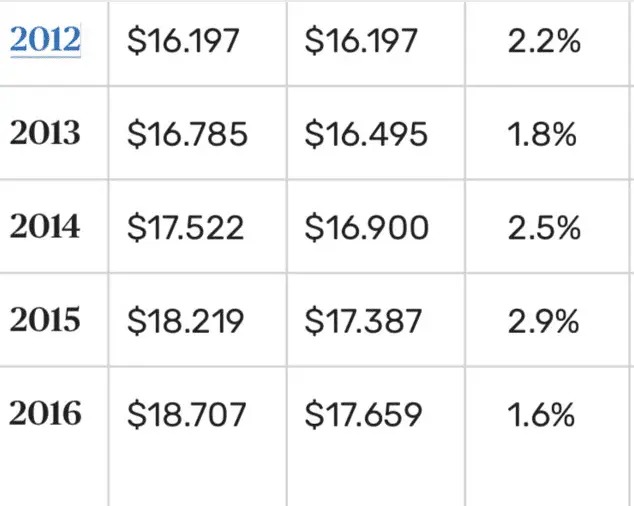Open the 2012 year link

pos(45,40)
